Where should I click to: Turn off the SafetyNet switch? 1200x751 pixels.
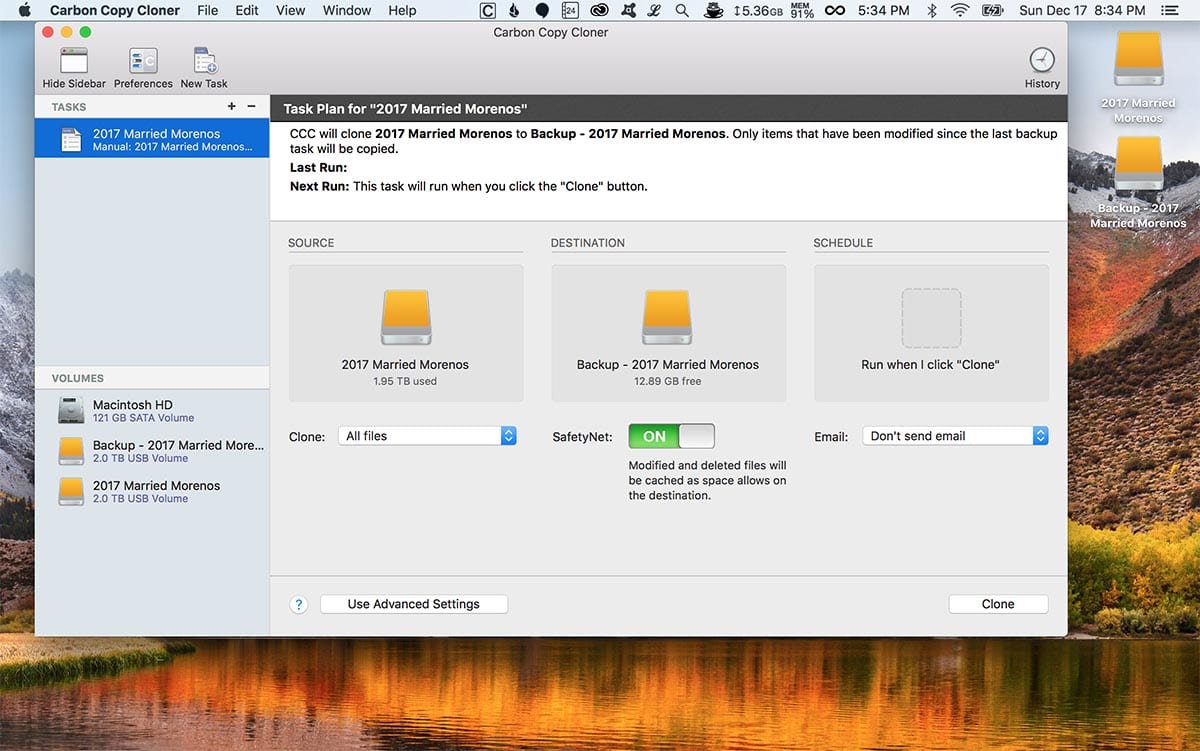click(x=671, y=436)
